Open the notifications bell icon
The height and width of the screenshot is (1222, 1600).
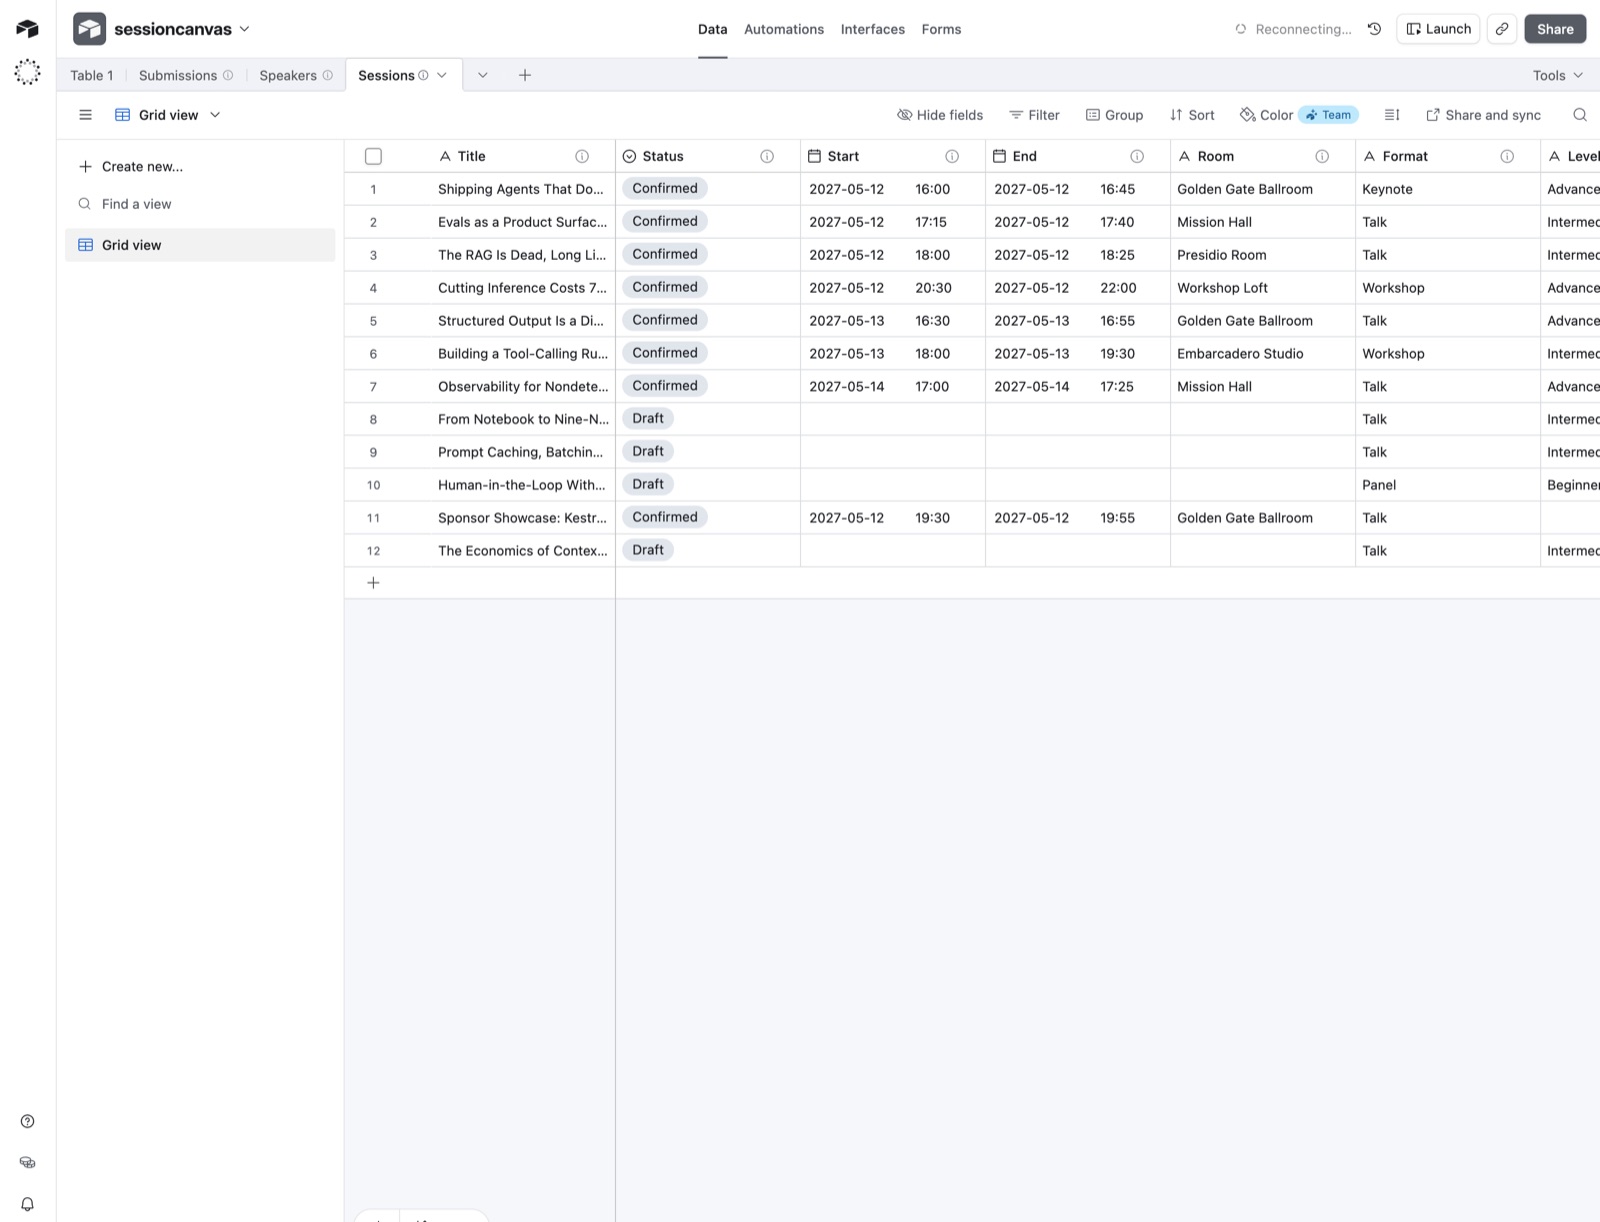[x=27, y=1204]
